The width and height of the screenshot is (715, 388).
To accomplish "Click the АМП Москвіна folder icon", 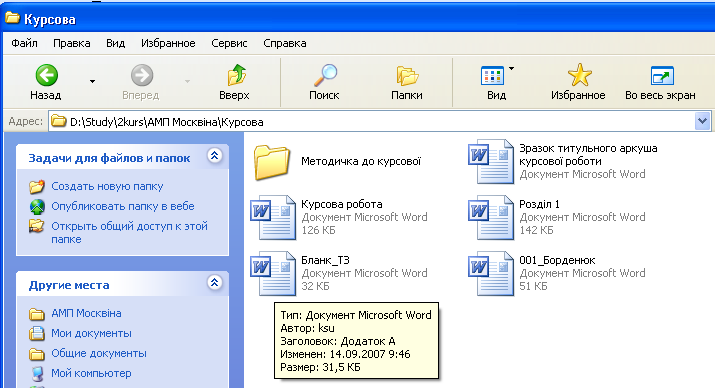I will click(x=37, y=314).
